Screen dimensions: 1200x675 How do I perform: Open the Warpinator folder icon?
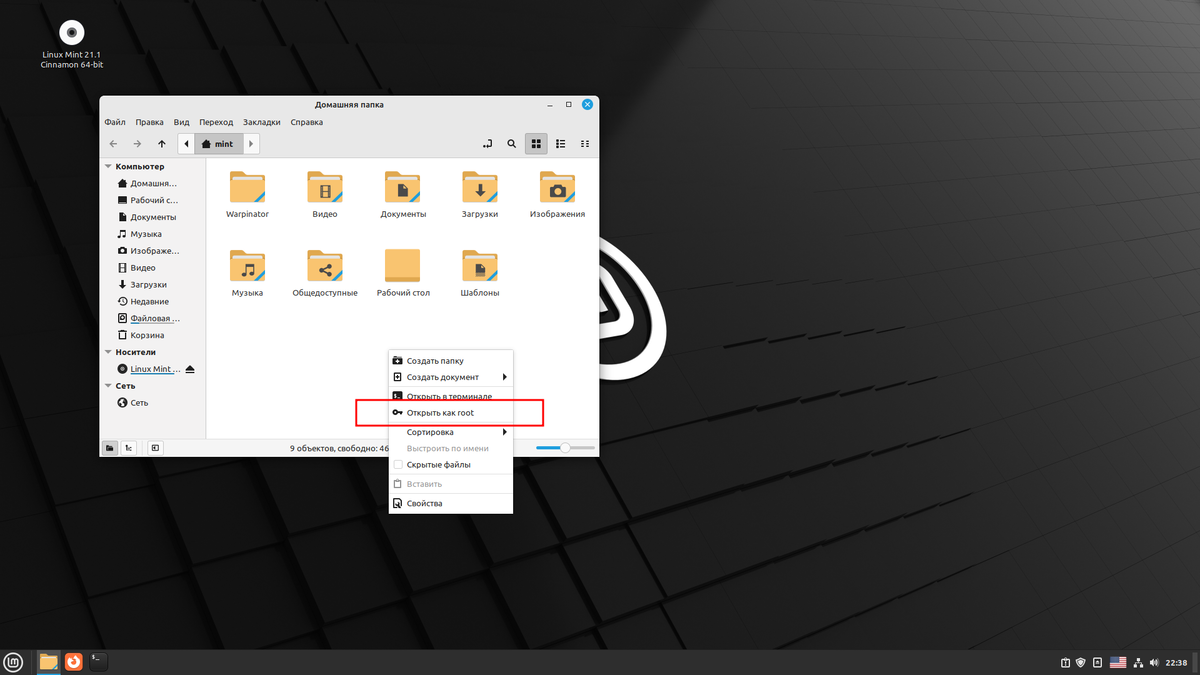(246, 187)
